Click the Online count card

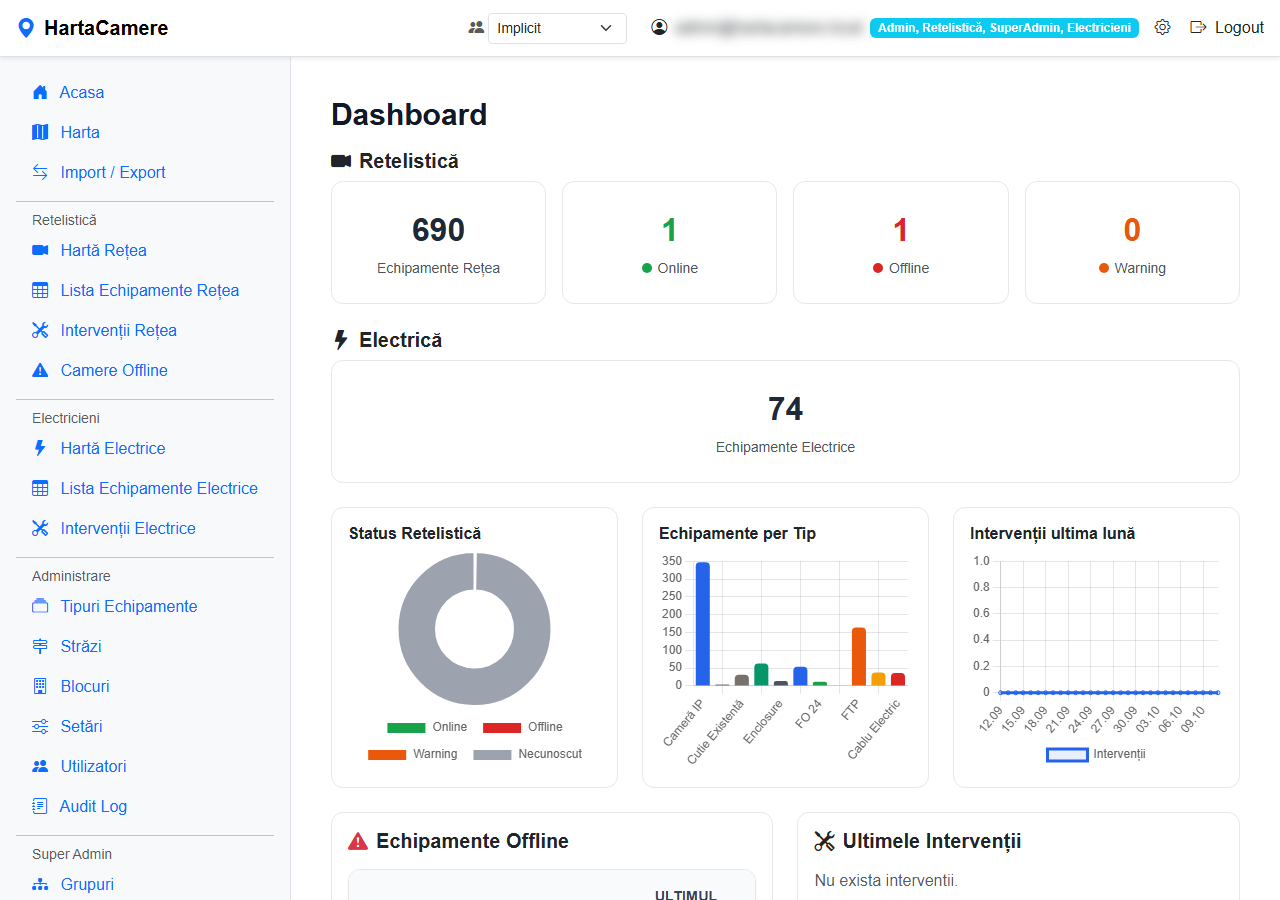pyautogui.click(x=669, y=242)
